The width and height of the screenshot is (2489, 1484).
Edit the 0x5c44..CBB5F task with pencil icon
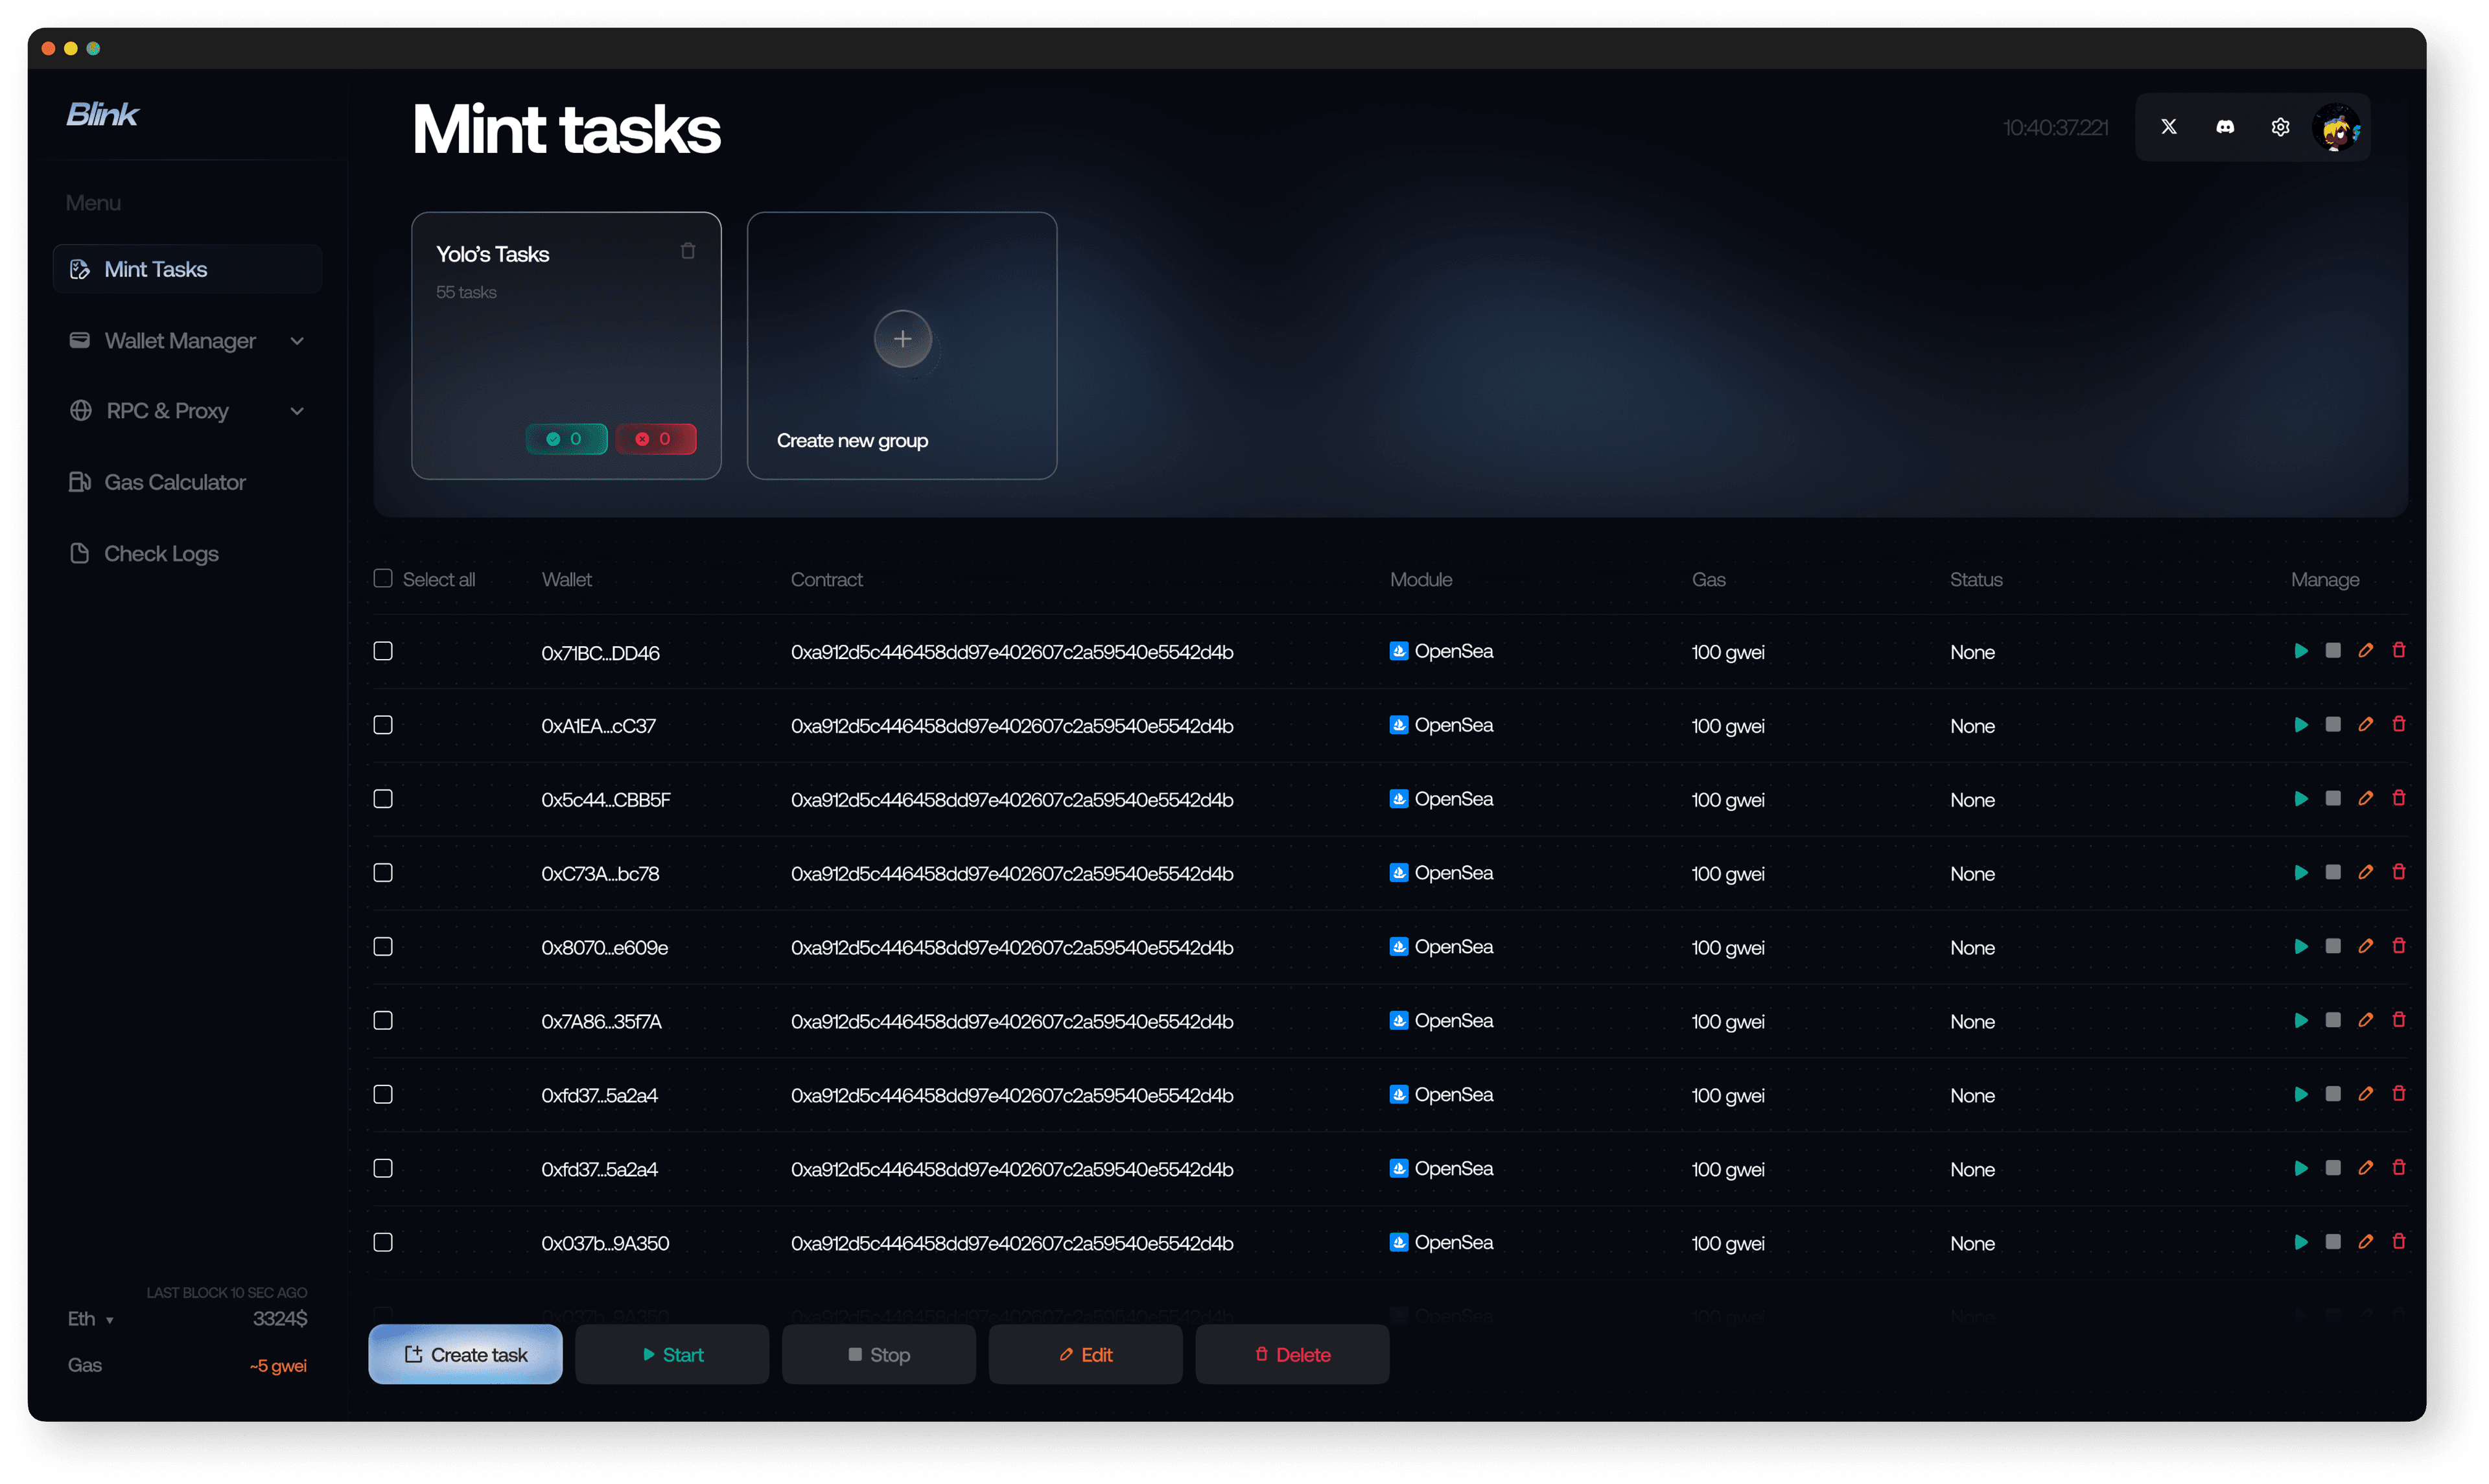pos(2365,799)
